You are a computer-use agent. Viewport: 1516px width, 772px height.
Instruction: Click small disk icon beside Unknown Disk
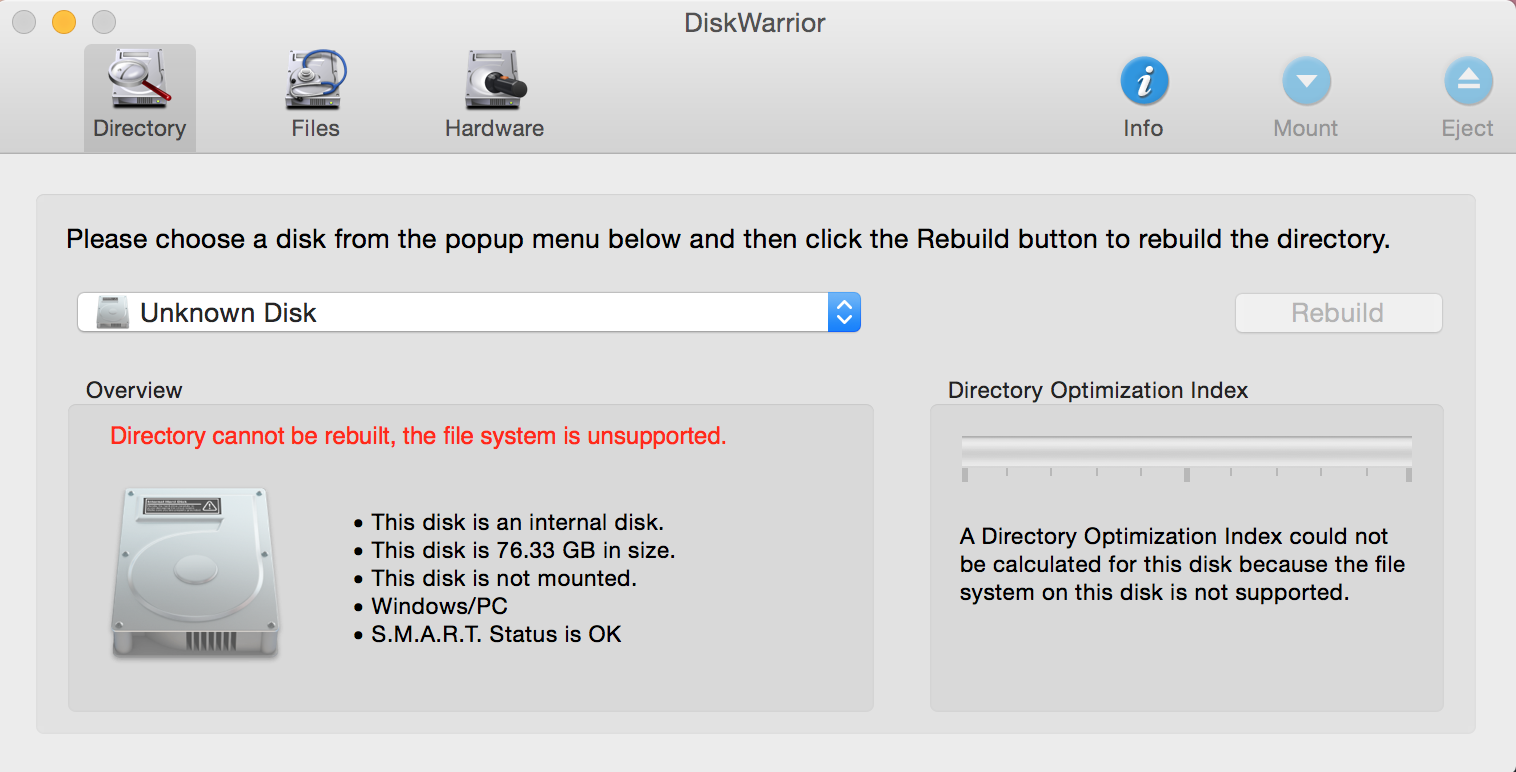pyautogui.click(x=112, y=313)
